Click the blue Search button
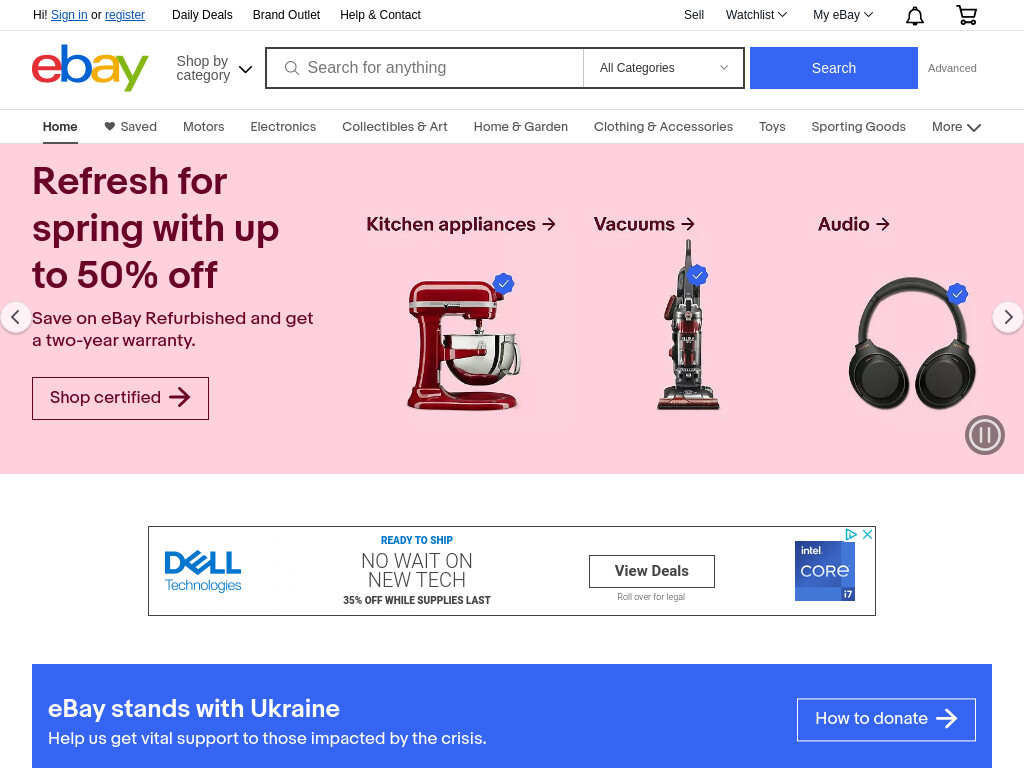This screenshot has height=768, width=1024. pyautogui.click(x=833, y=68)
